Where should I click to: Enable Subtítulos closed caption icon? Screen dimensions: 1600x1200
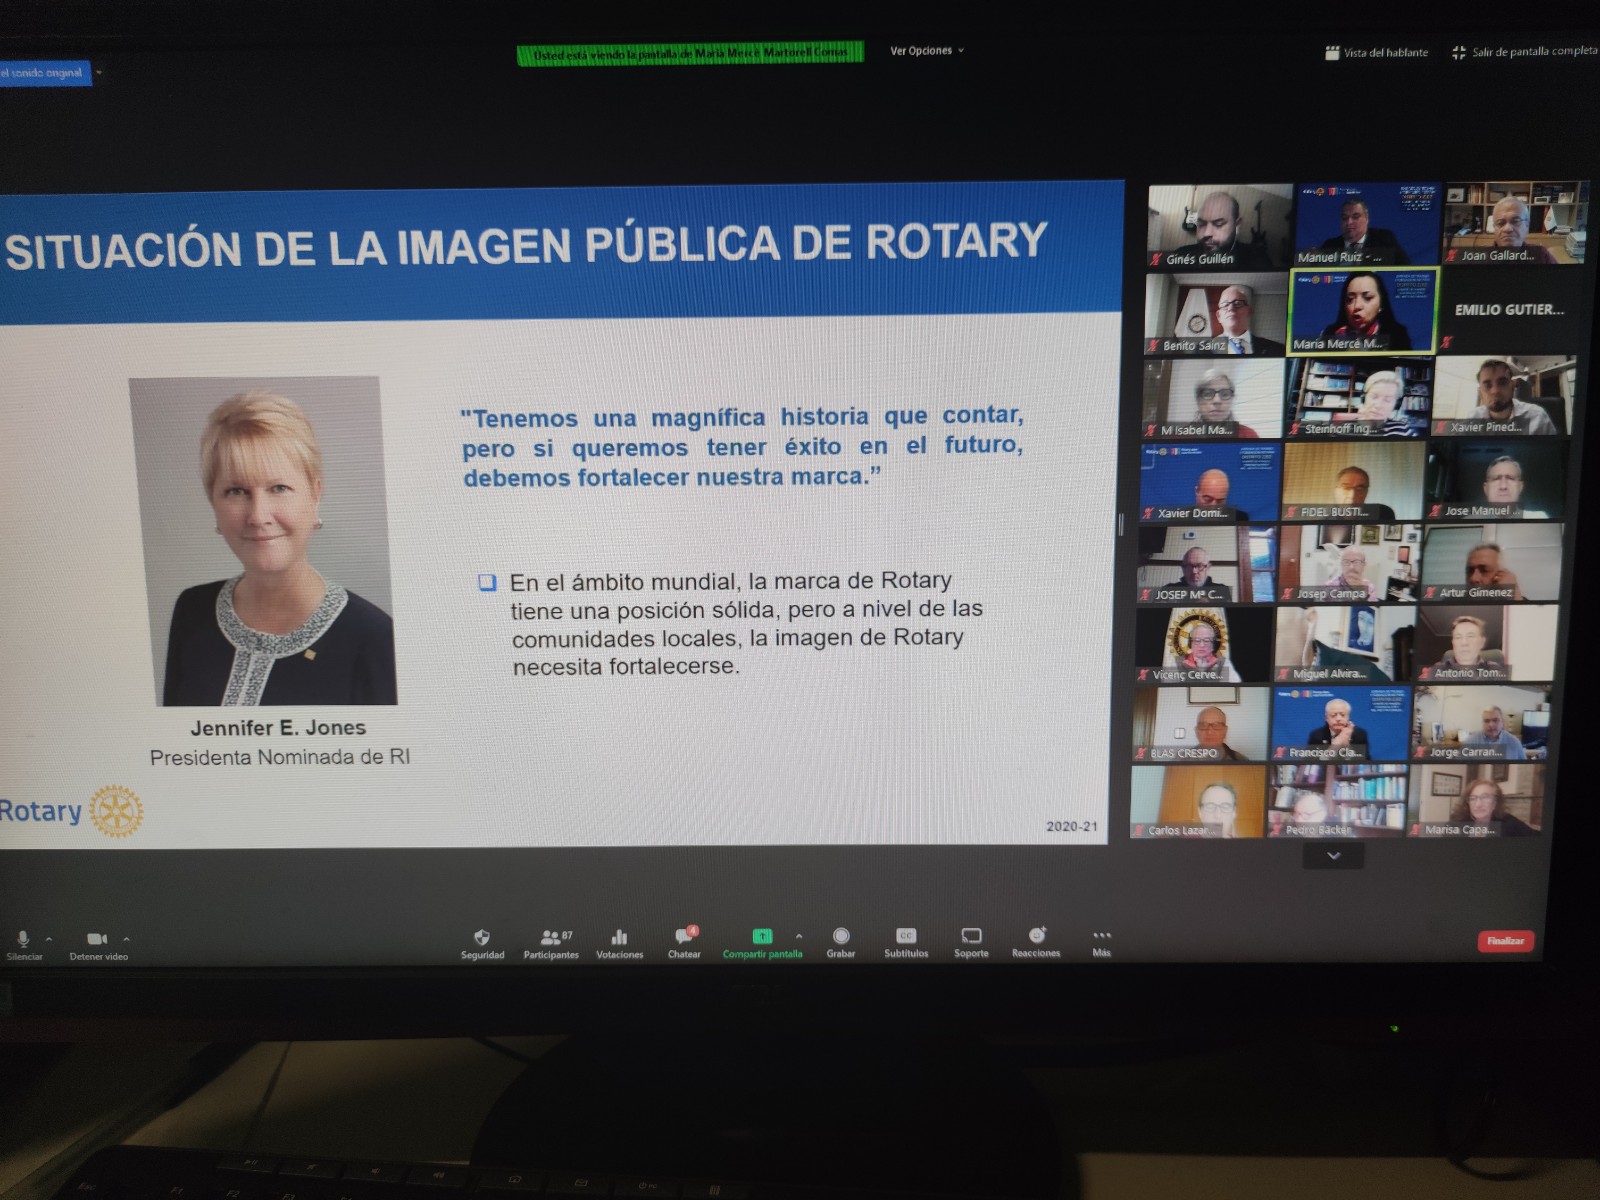906,936
